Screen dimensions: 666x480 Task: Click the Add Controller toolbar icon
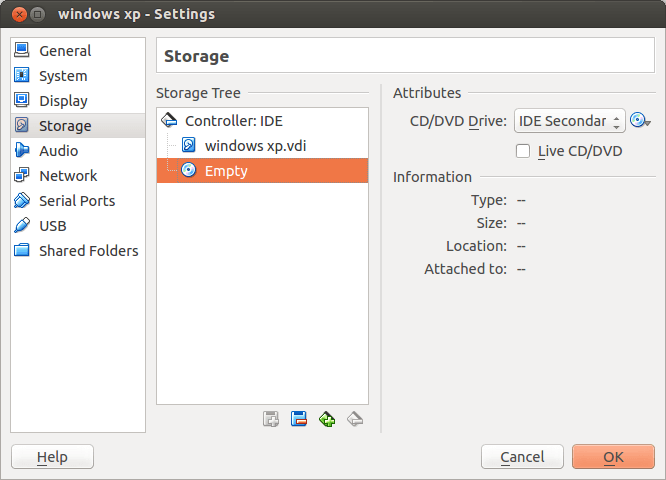tap(271, 419)
